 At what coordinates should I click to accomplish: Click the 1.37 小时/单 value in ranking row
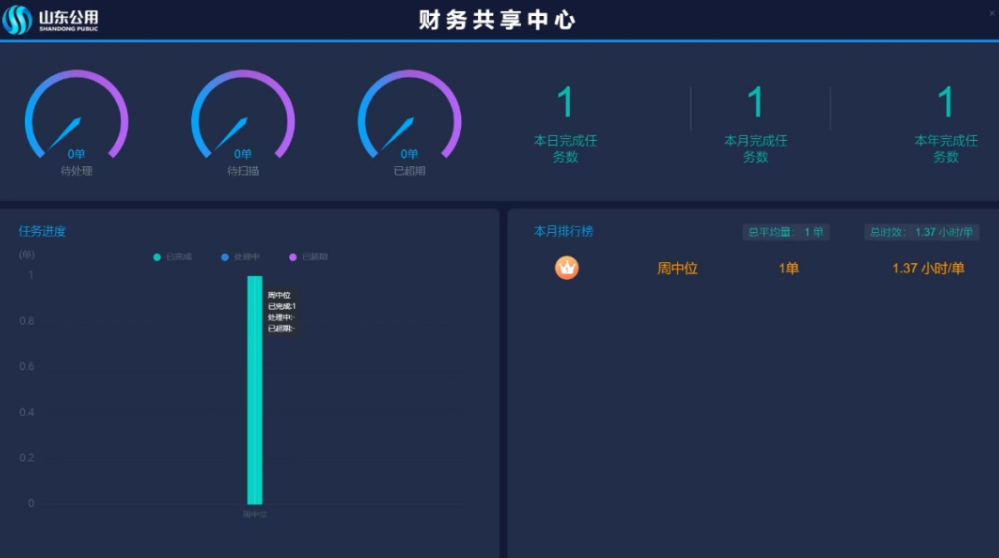point(928,269)
